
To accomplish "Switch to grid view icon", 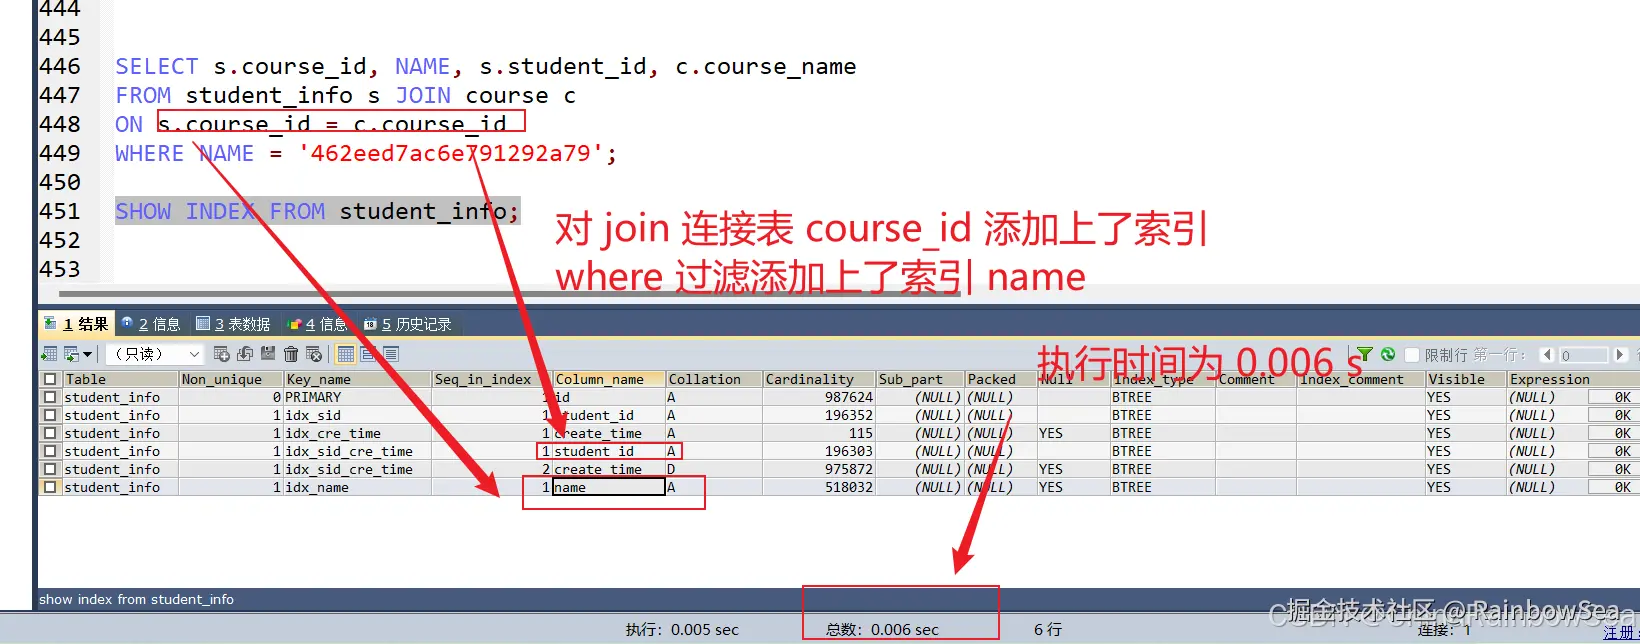I will [346, 354].
